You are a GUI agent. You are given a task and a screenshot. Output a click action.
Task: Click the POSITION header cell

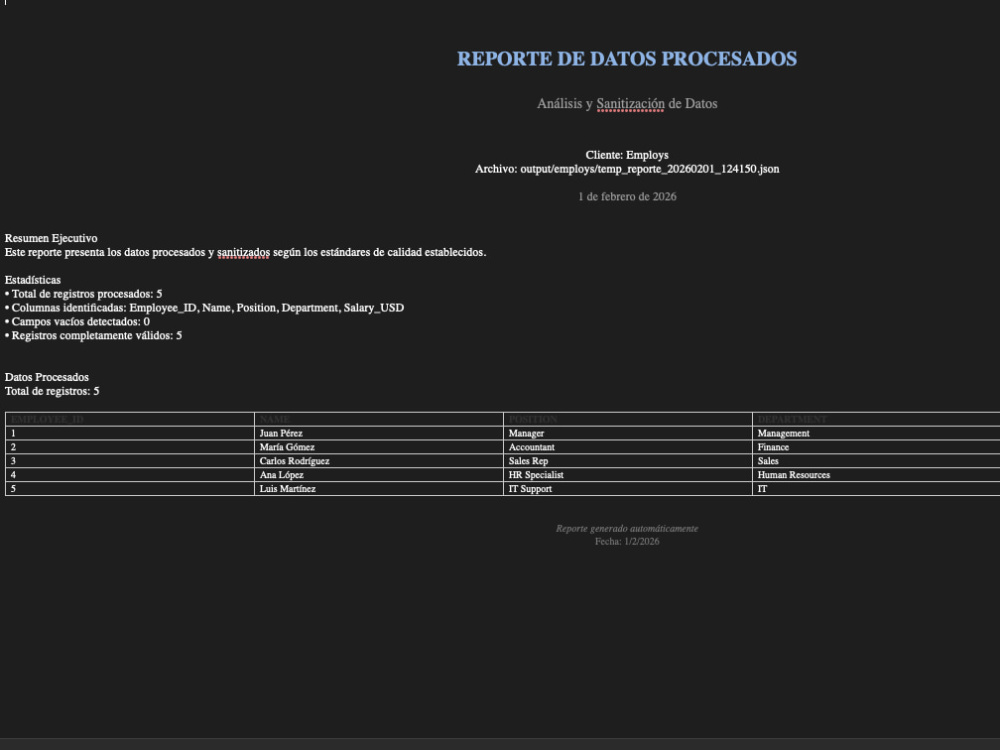tap(628, 419)
